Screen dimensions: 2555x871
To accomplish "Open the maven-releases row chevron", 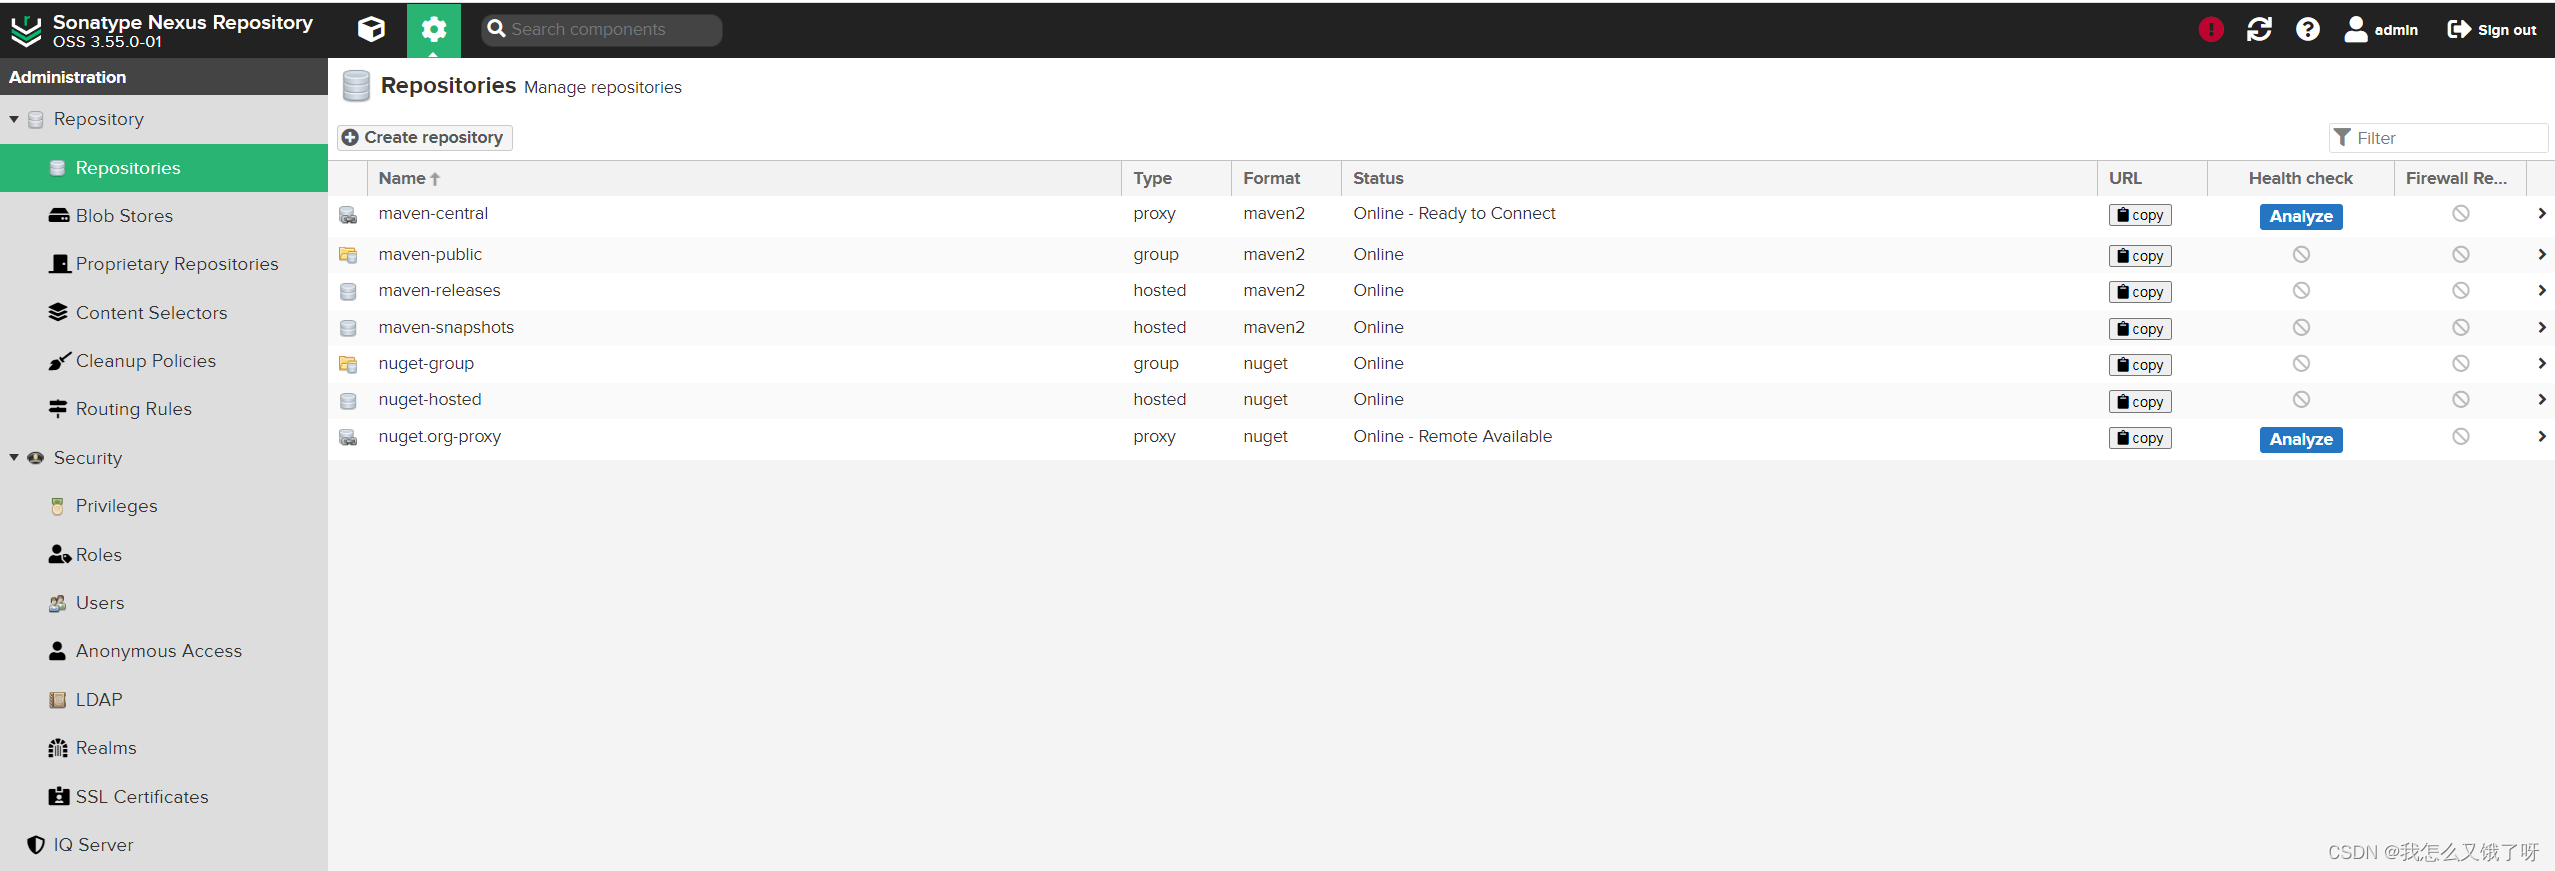I will click(2541, 291).
